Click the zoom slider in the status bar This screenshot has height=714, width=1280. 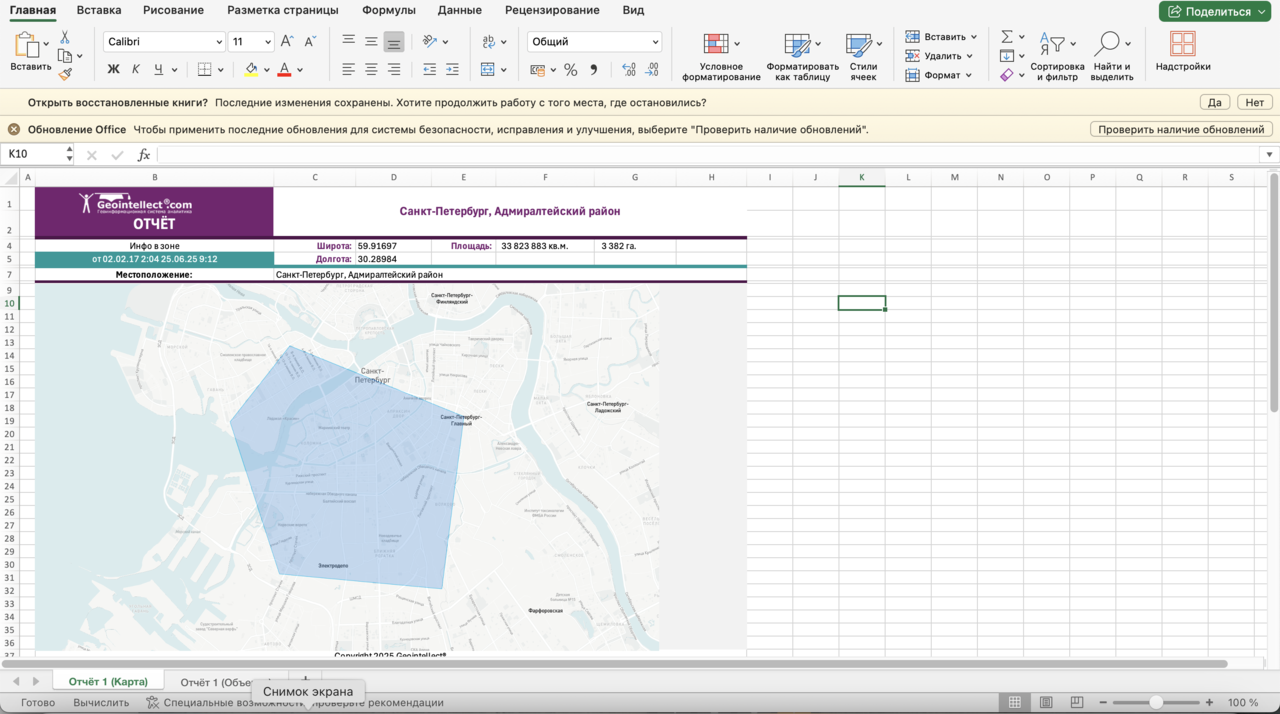point(1156,703)
